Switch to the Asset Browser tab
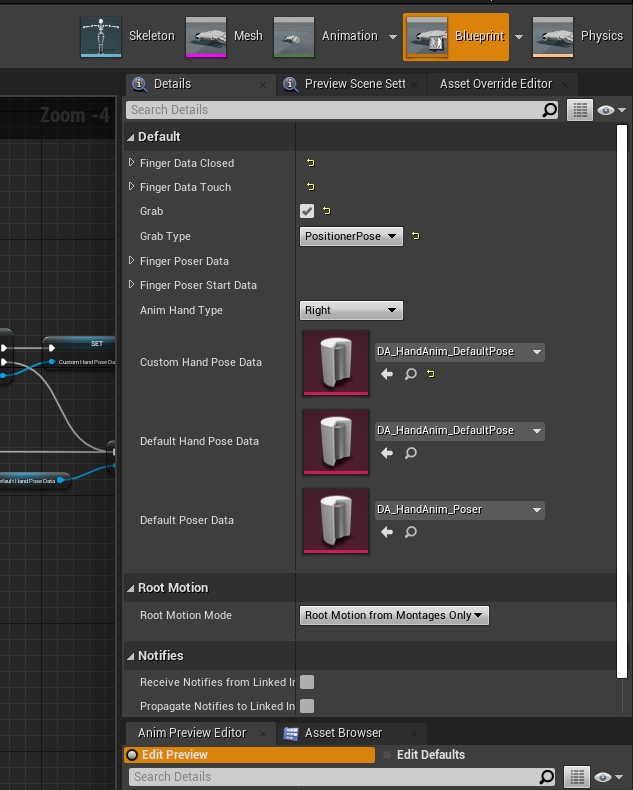Screen dimensions: 633x790 click(351, 733)
